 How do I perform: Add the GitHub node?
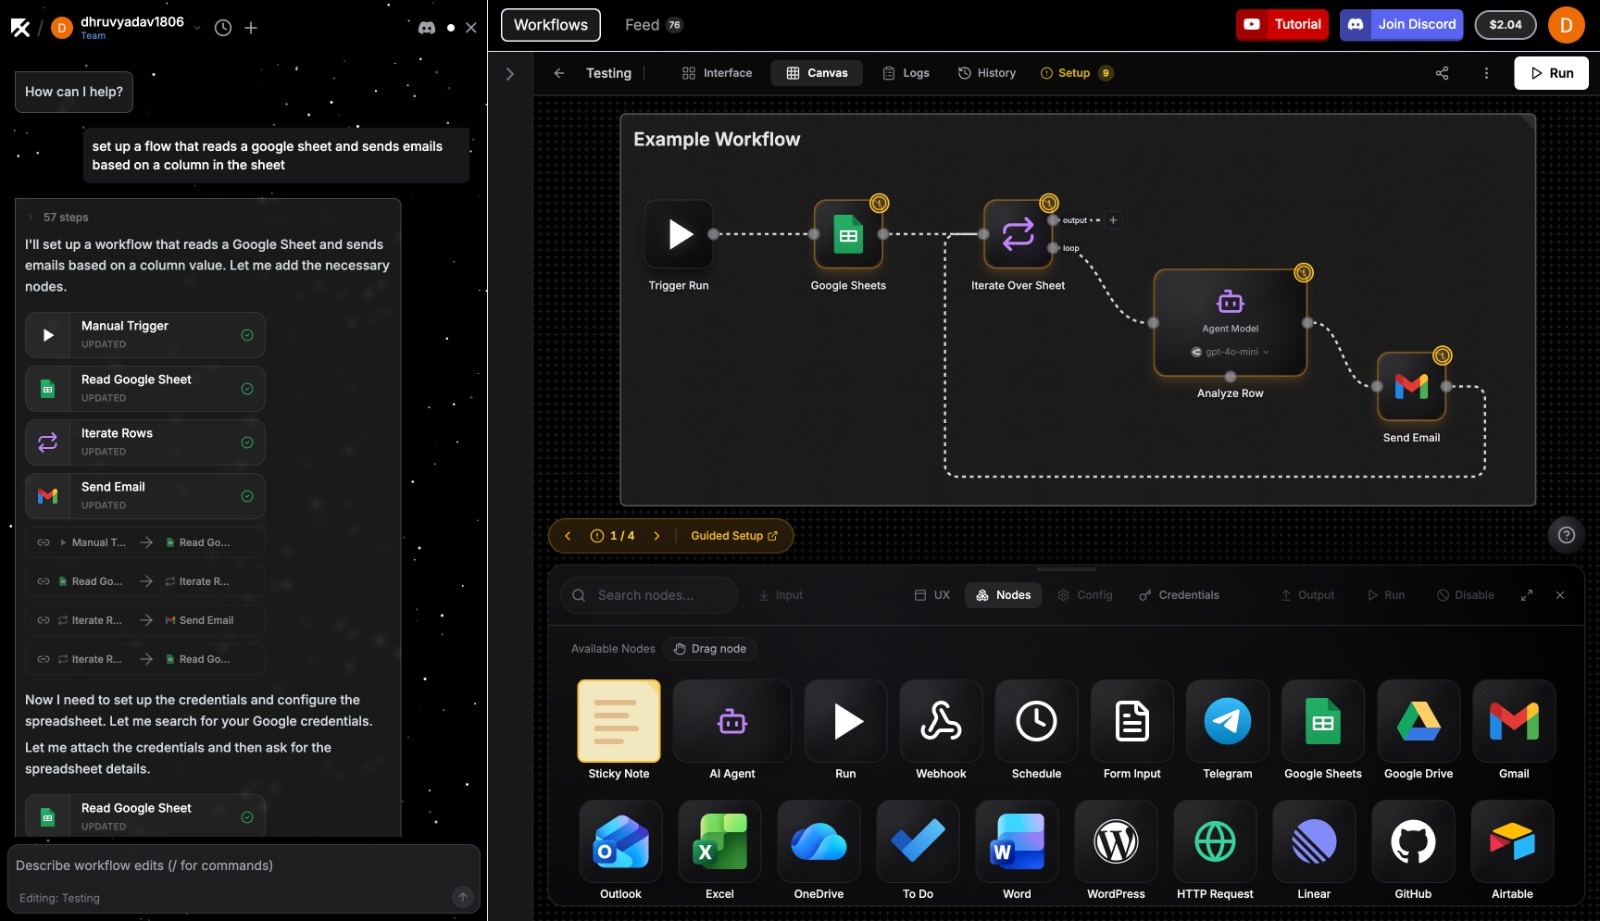pos(1412,842)
